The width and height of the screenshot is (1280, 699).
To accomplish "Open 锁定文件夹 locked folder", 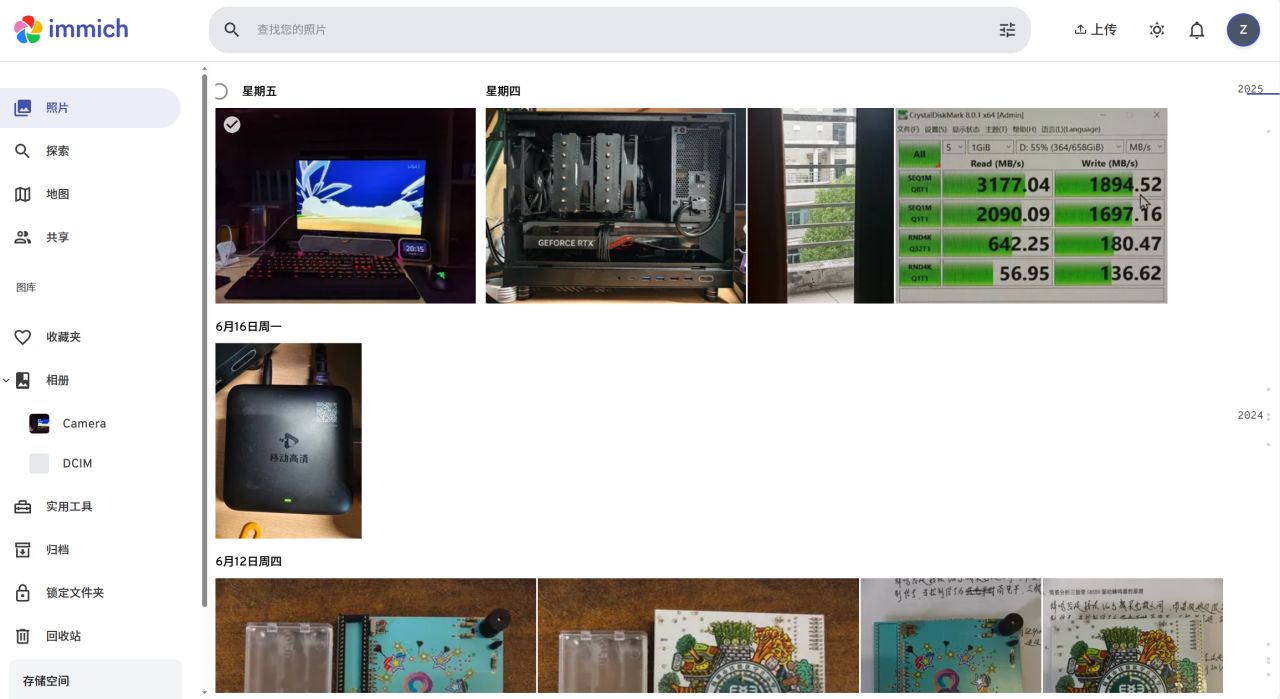I will [90, 593].
